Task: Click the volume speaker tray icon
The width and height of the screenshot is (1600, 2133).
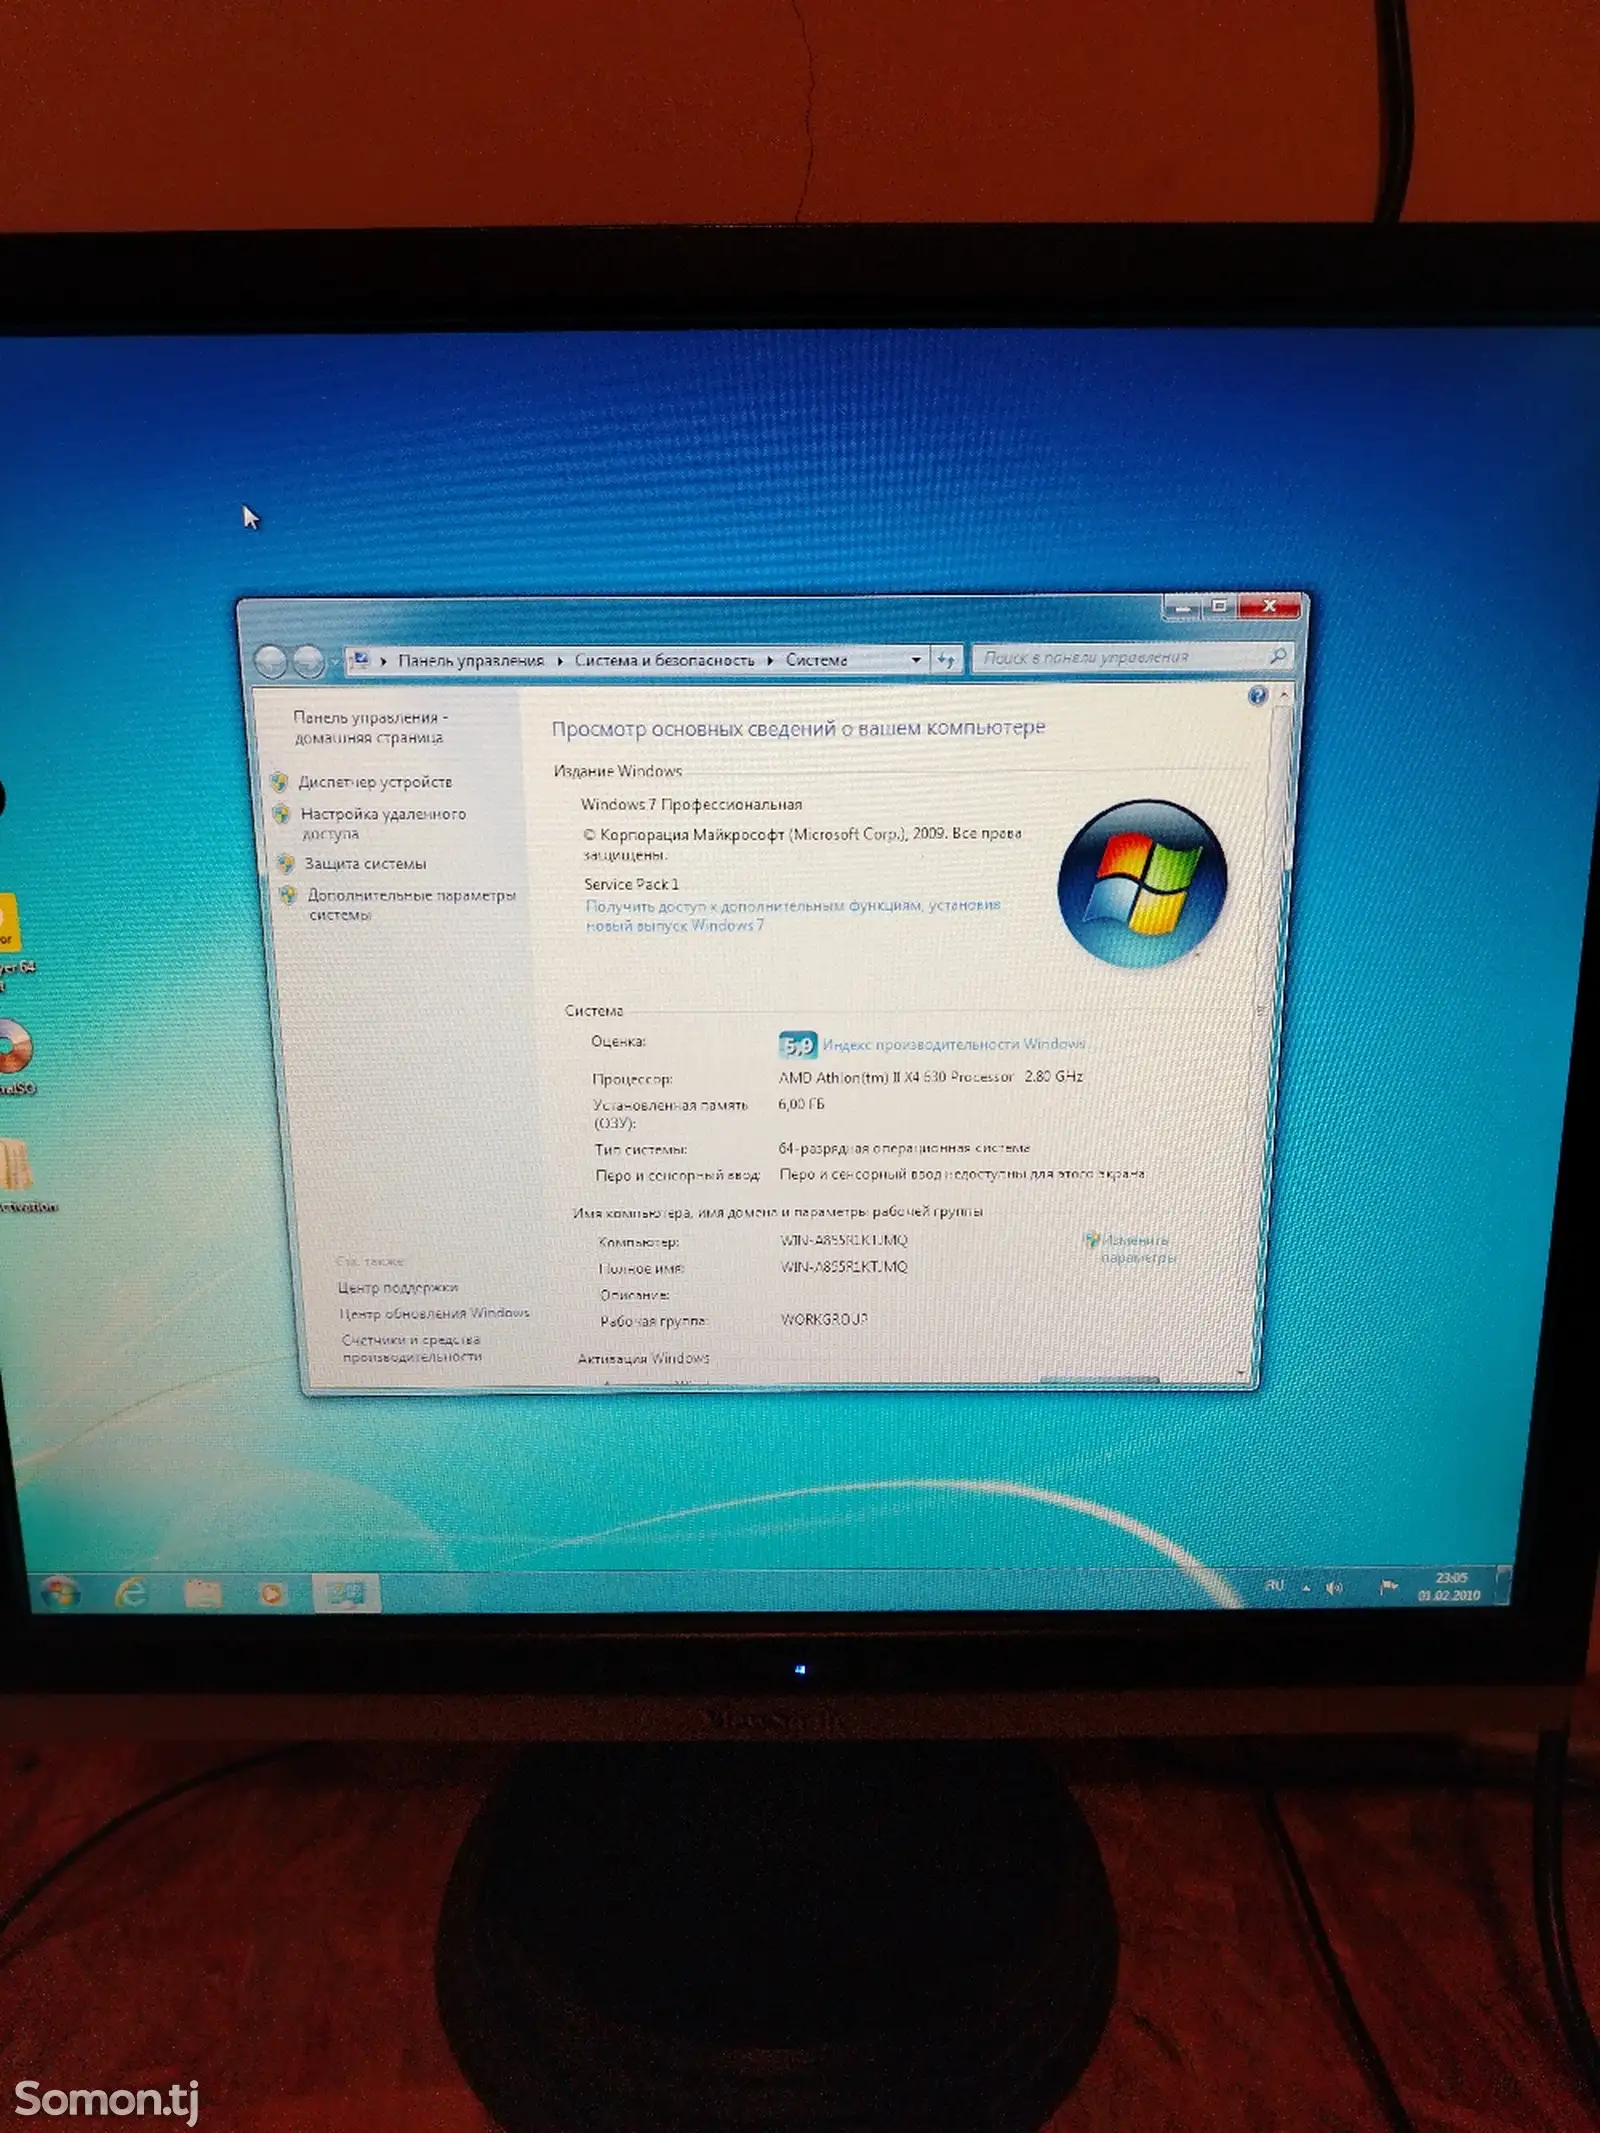Action: [1334, 1587]
